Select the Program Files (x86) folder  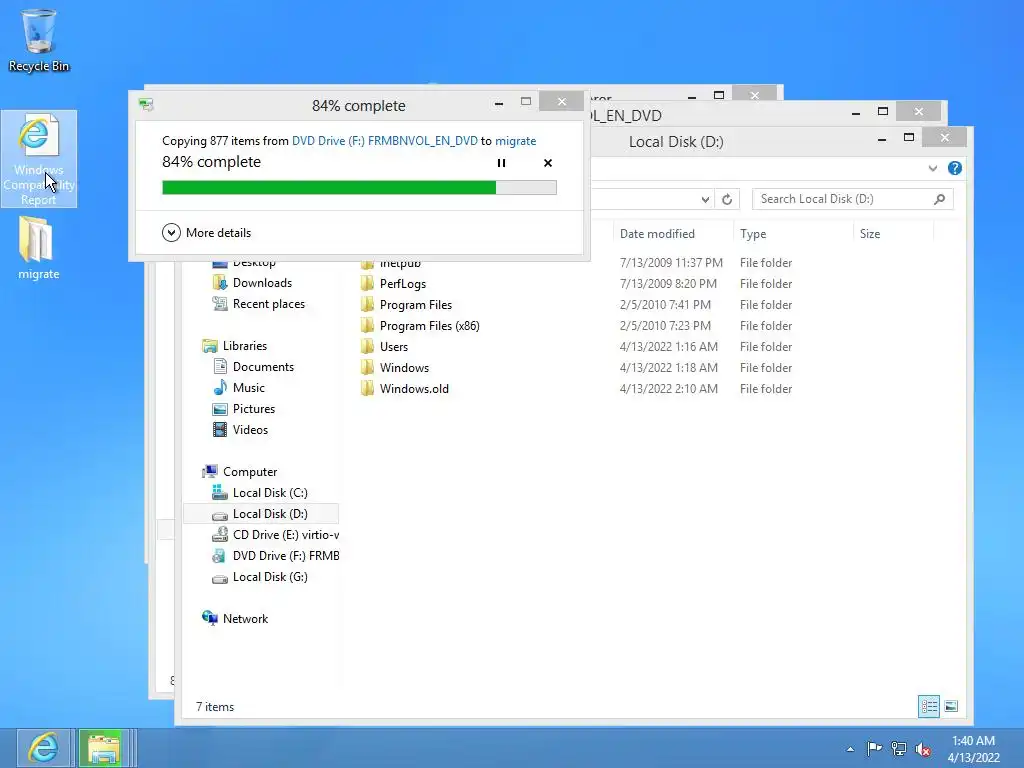[429, 325]
